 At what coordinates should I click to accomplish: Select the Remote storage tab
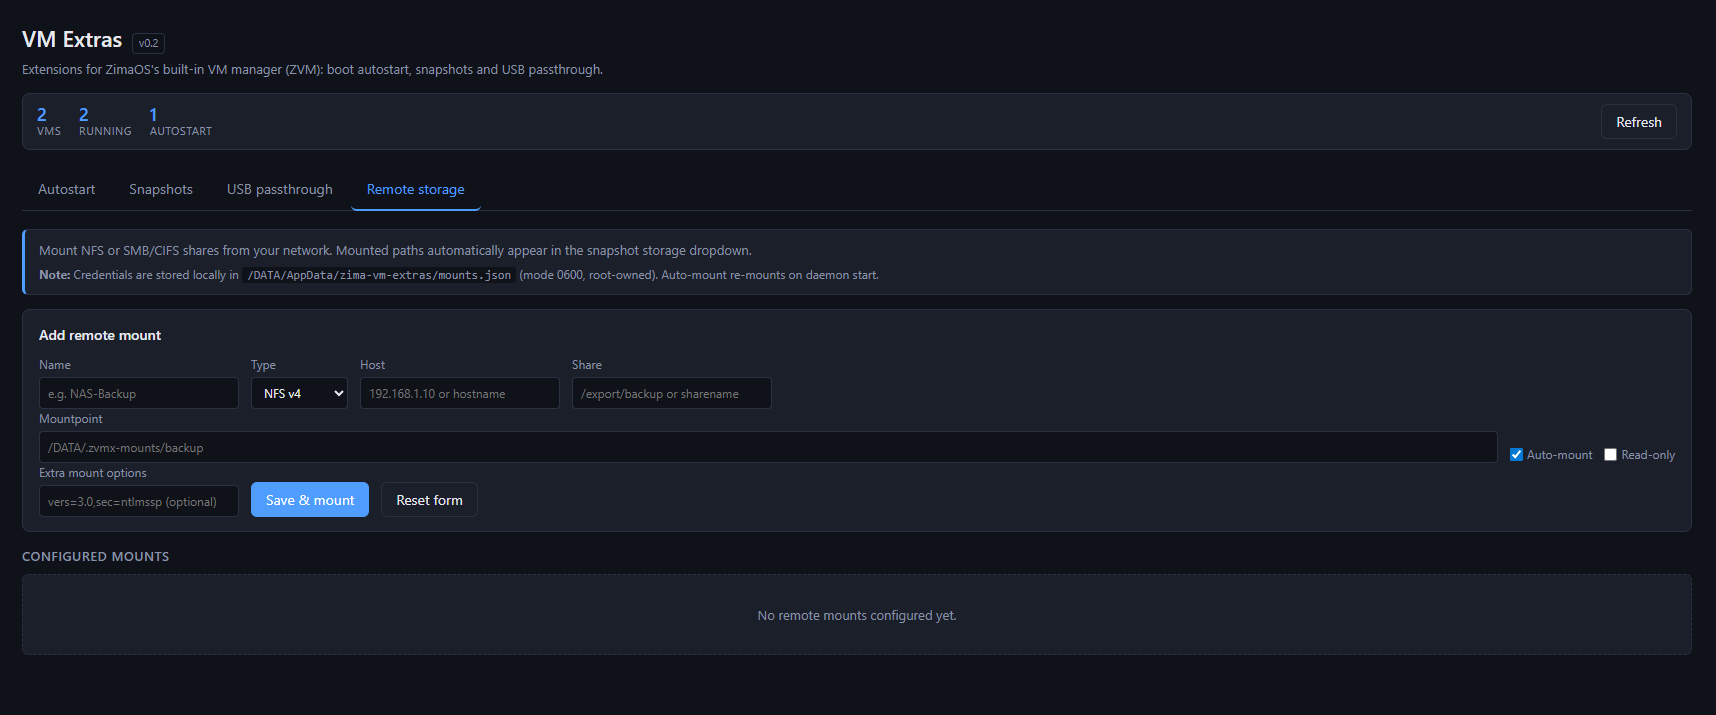click(416, 189)
